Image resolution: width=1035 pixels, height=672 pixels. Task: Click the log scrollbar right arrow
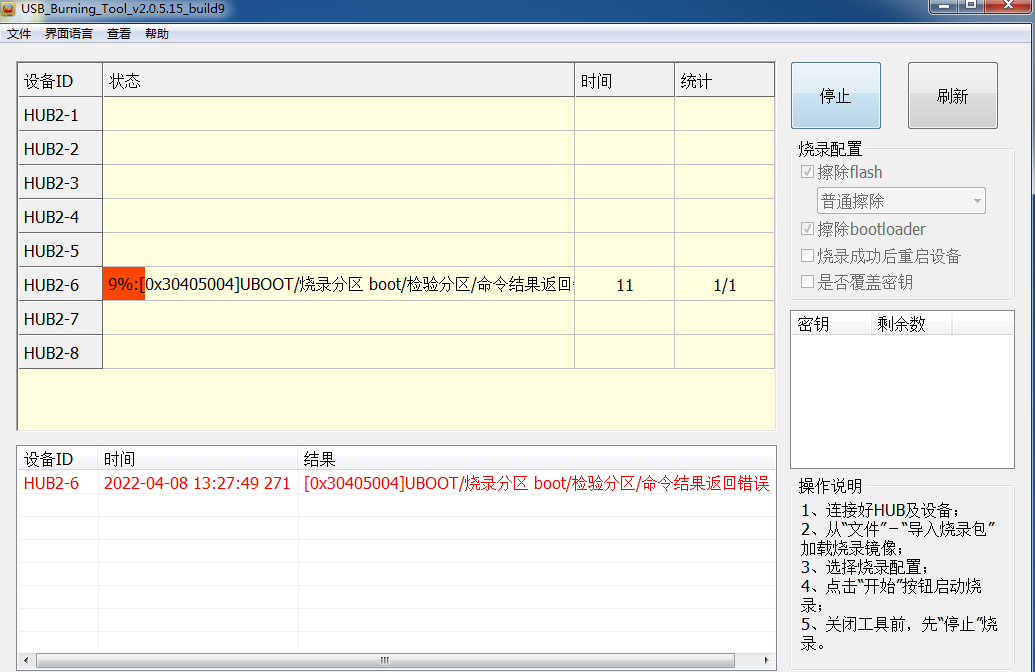[766, 660]
